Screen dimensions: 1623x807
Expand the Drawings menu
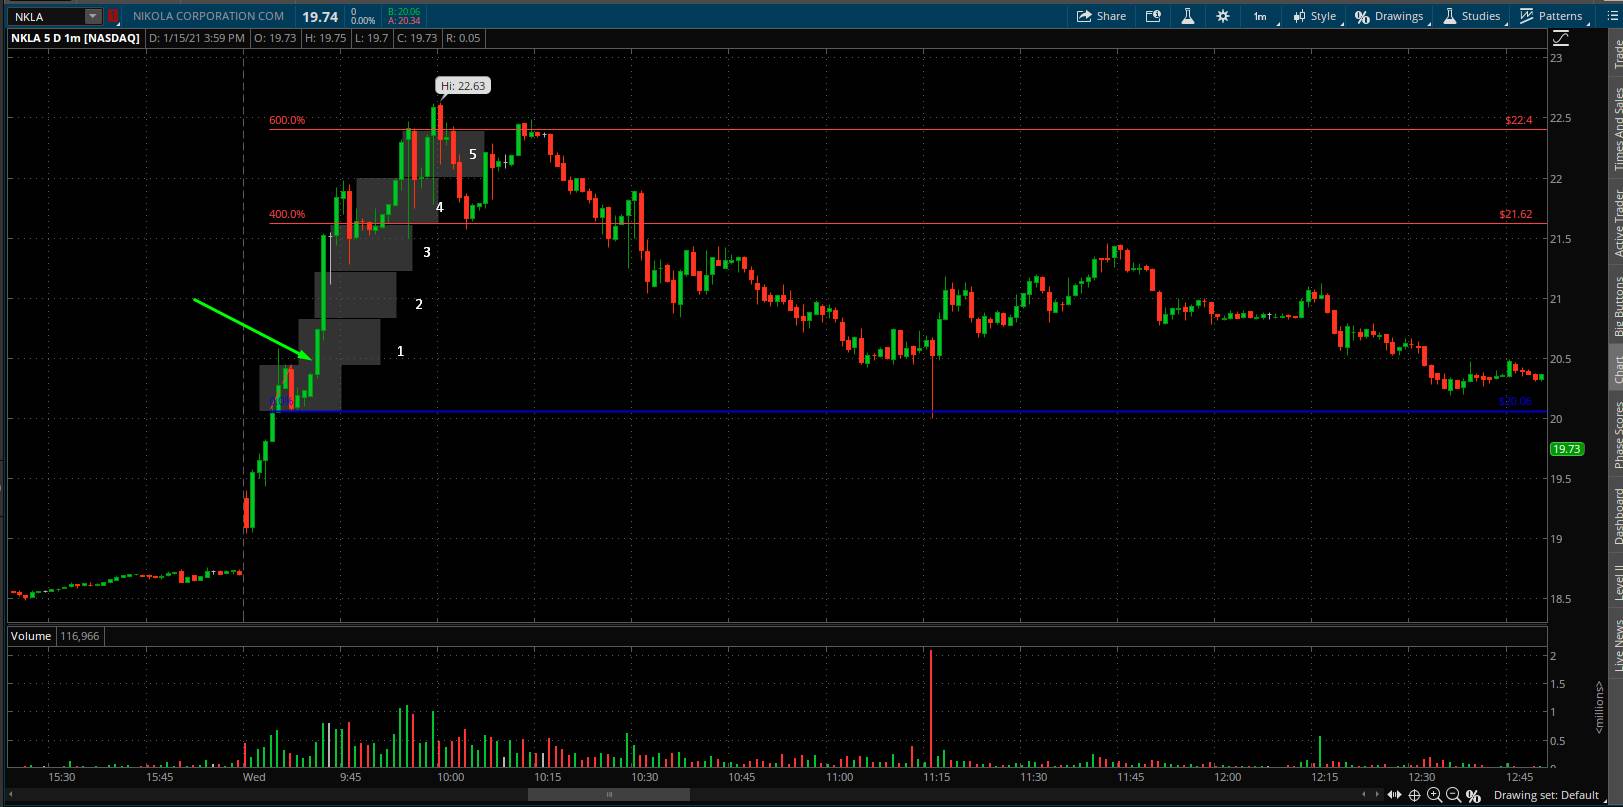[x=1389, y=16]
